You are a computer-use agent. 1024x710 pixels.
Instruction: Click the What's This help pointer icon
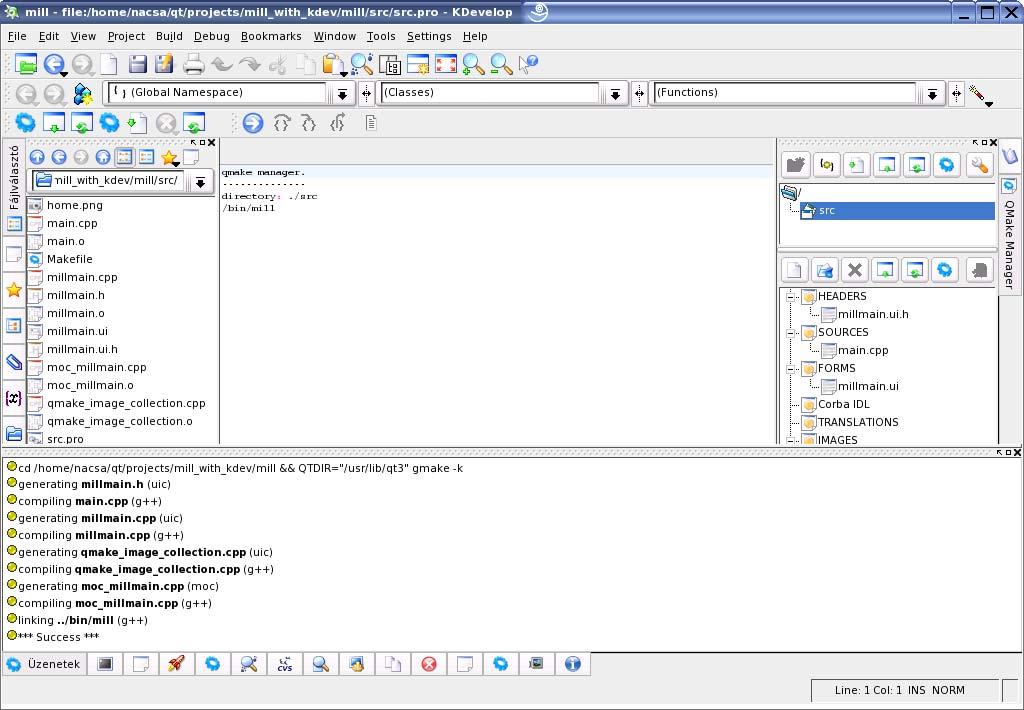tap(528, 64)
